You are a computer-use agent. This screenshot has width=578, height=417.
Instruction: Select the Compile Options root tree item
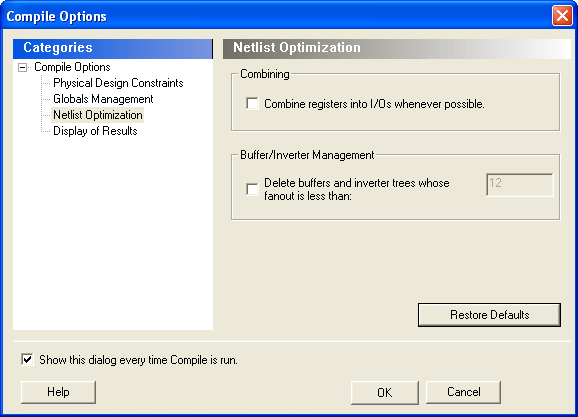click(x=72, y=67)
